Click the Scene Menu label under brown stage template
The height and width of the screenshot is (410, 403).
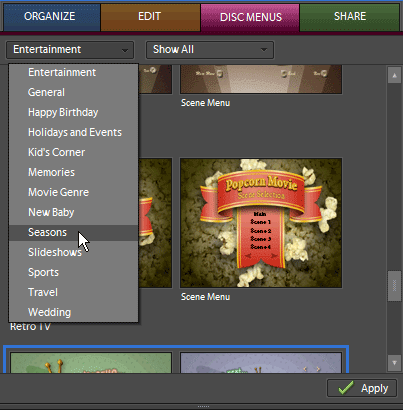205,103
